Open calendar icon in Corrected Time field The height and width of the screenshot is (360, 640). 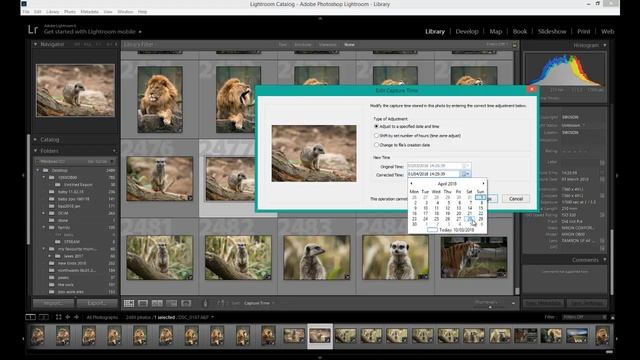click(465, 174)
